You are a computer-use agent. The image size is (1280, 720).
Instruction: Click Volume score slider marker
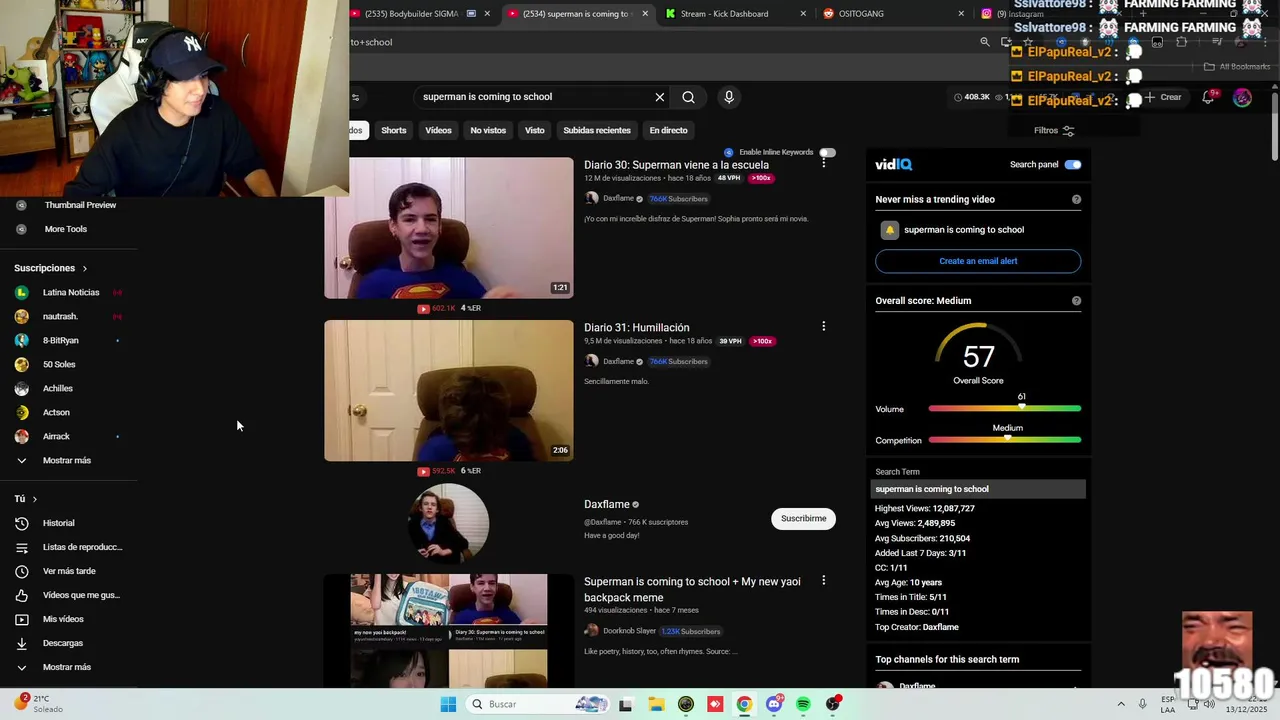(1021, 408)
